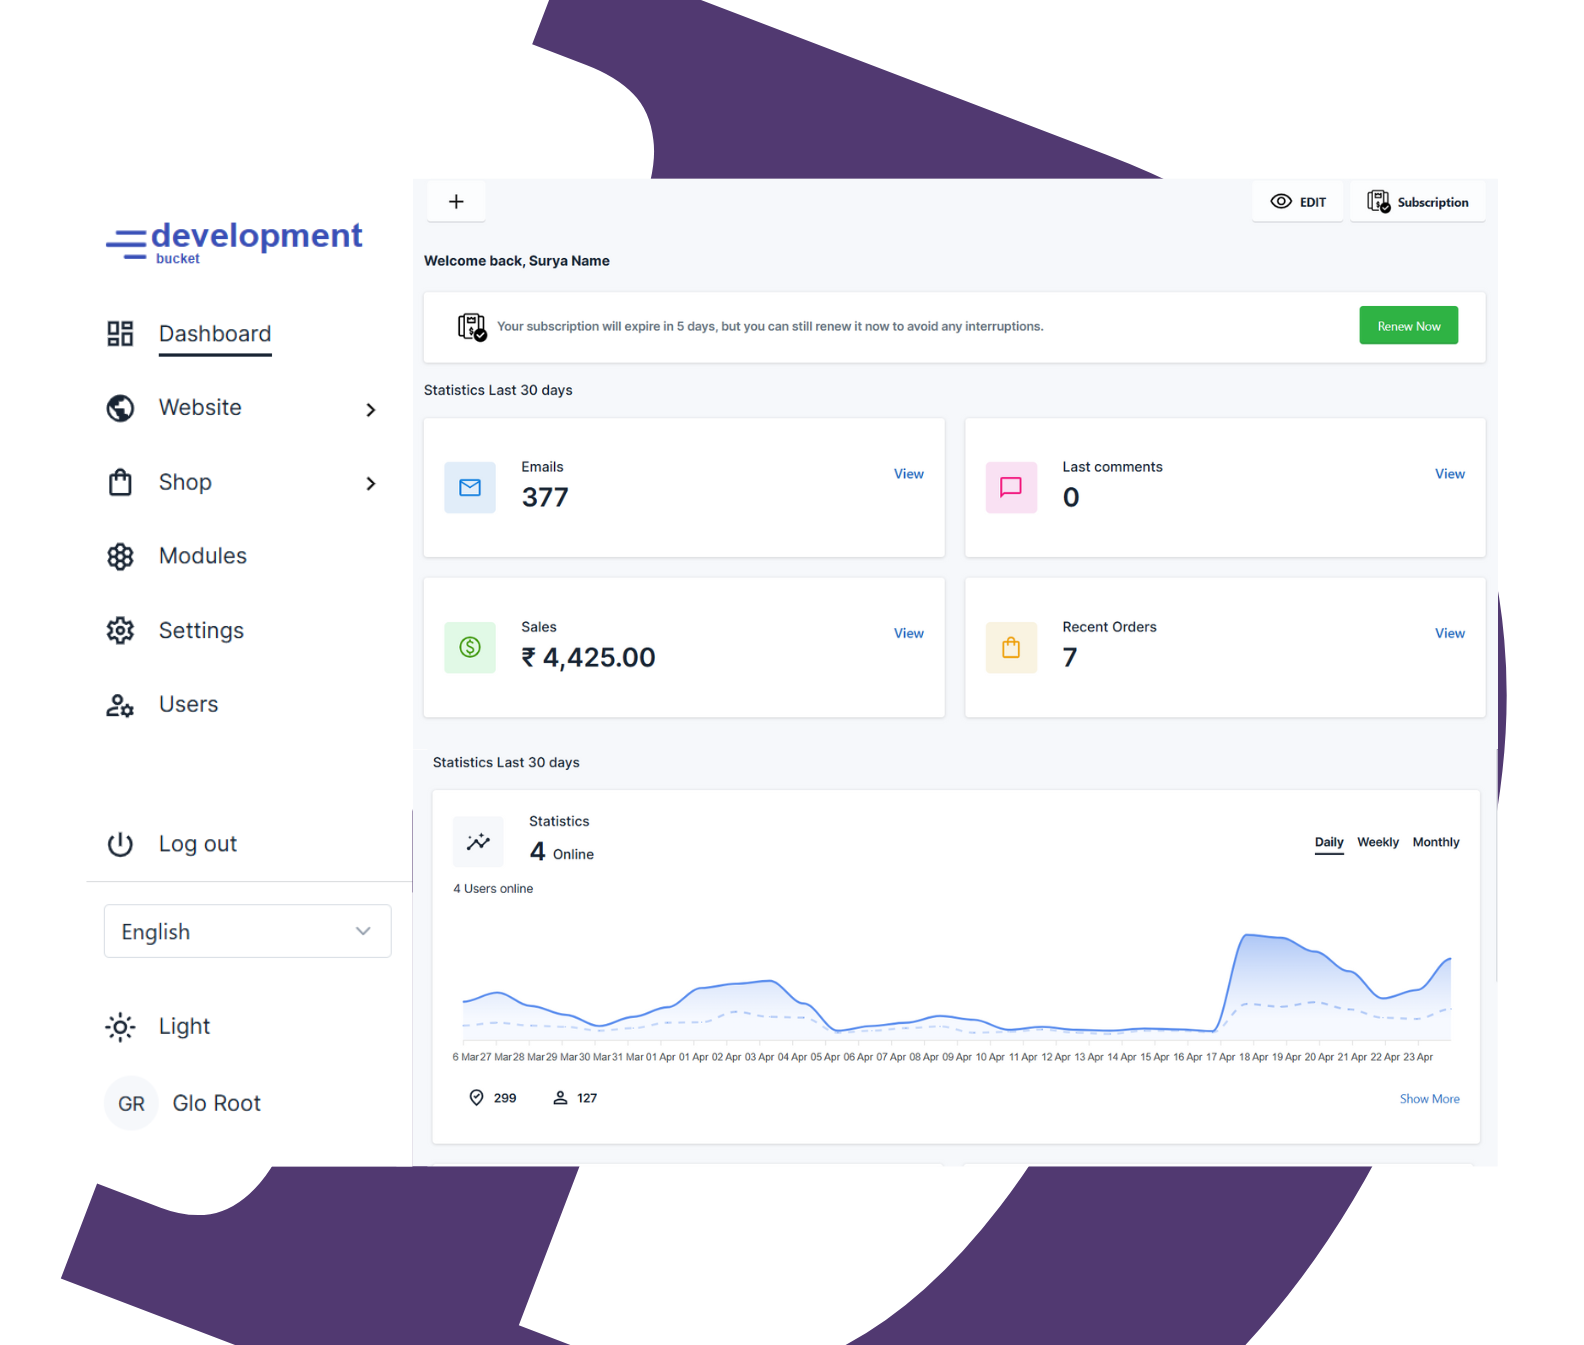This screenshot has width=1584, height=1345.
Task: Click the Sales dollar icon
Action: pos(470,648)
